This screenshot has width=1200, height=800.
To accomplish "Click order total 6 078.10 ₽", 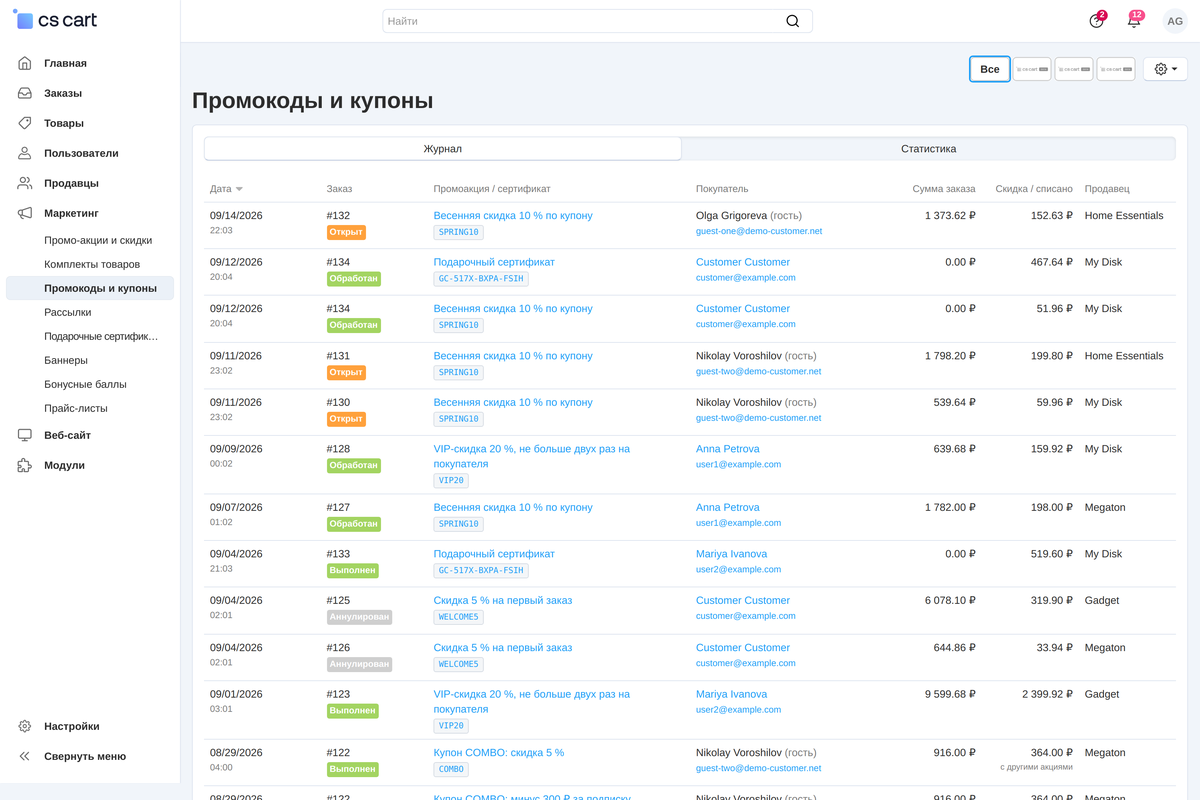I will coord(950,600).
